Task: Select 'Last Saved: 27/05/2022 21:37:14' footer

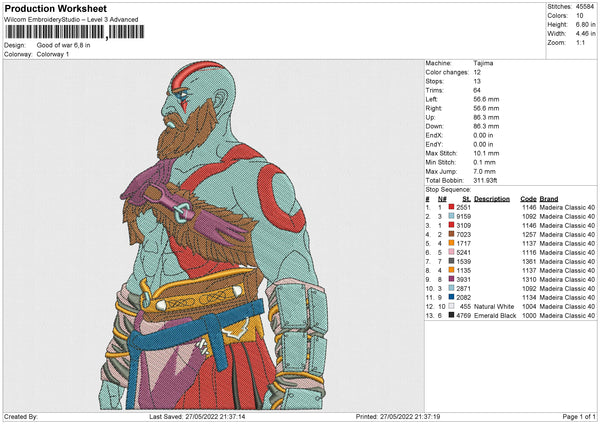Action: pos(197,417)
